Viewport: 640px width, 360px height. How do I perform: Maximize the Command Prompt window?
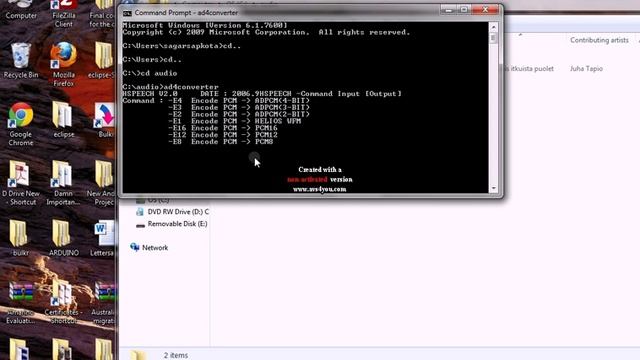pos(464,9)
